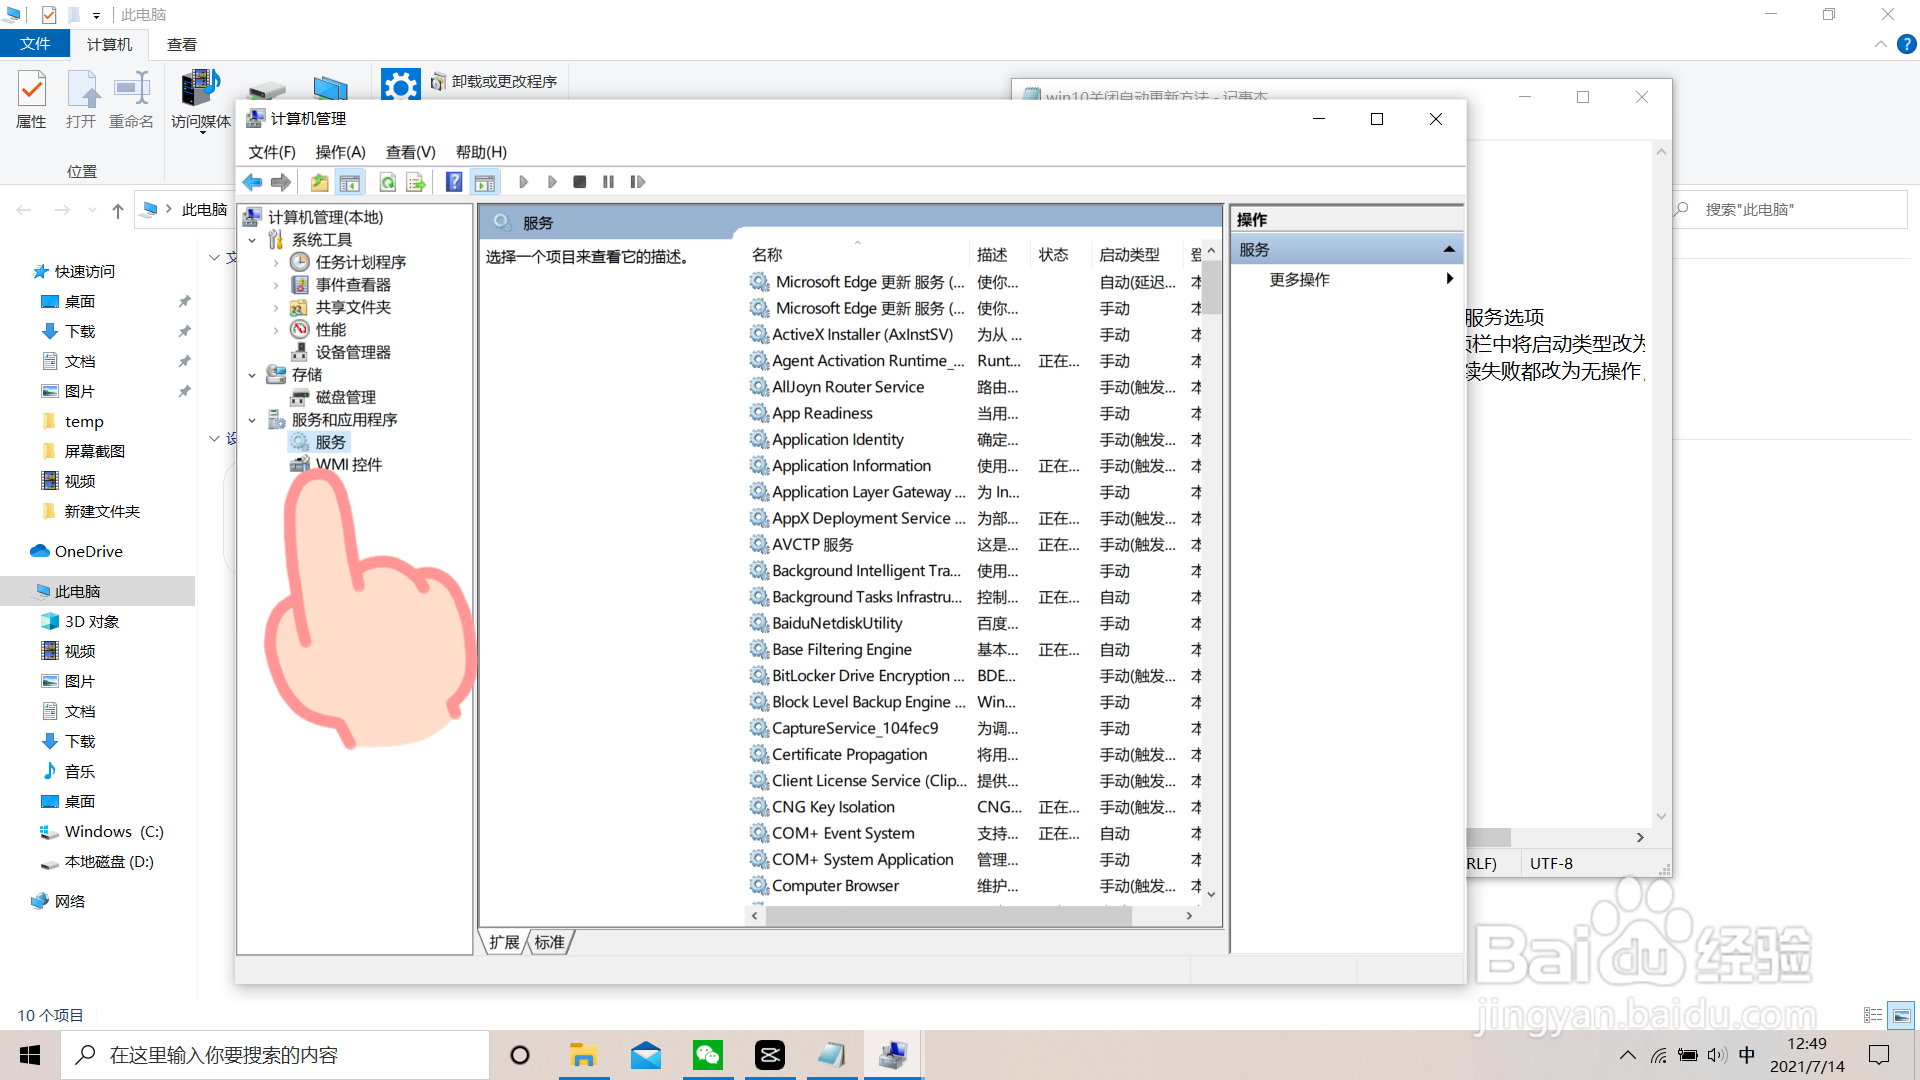Open Computer Management help
The image size is (1920, 1080).
point(453,181)
